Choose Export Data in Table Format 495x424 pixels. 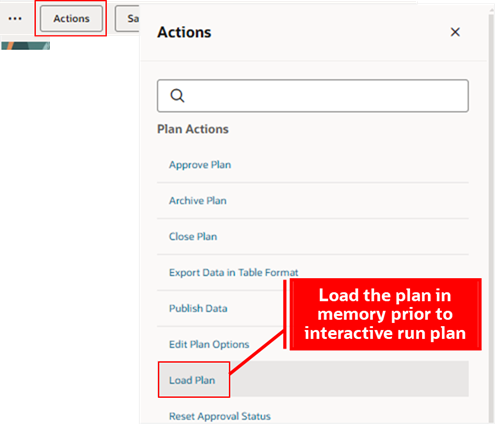(x=233, y=273)
